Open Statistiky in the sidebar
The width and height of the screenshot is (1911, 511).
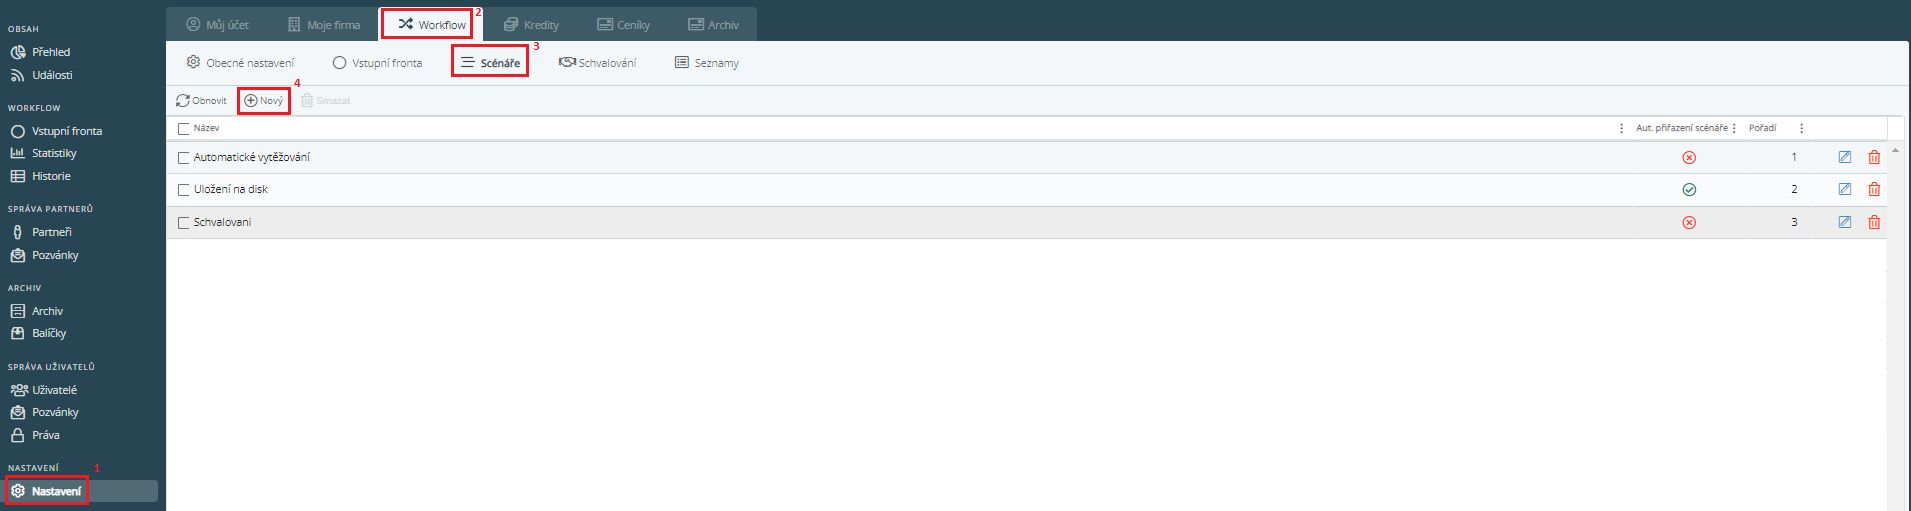click(54, 153)
